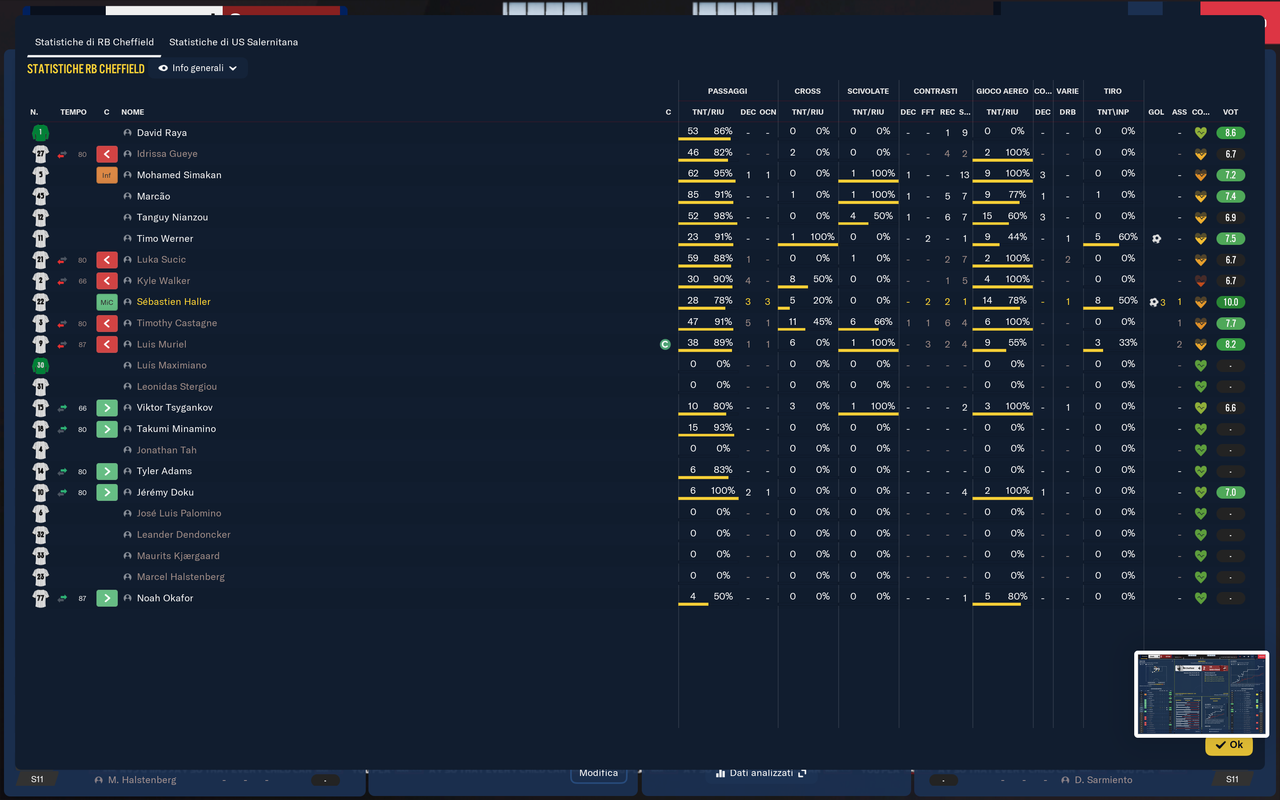Click the match overview thumbnail preview
Viewport: 1280px width, 800px height.
(1201, 694)
